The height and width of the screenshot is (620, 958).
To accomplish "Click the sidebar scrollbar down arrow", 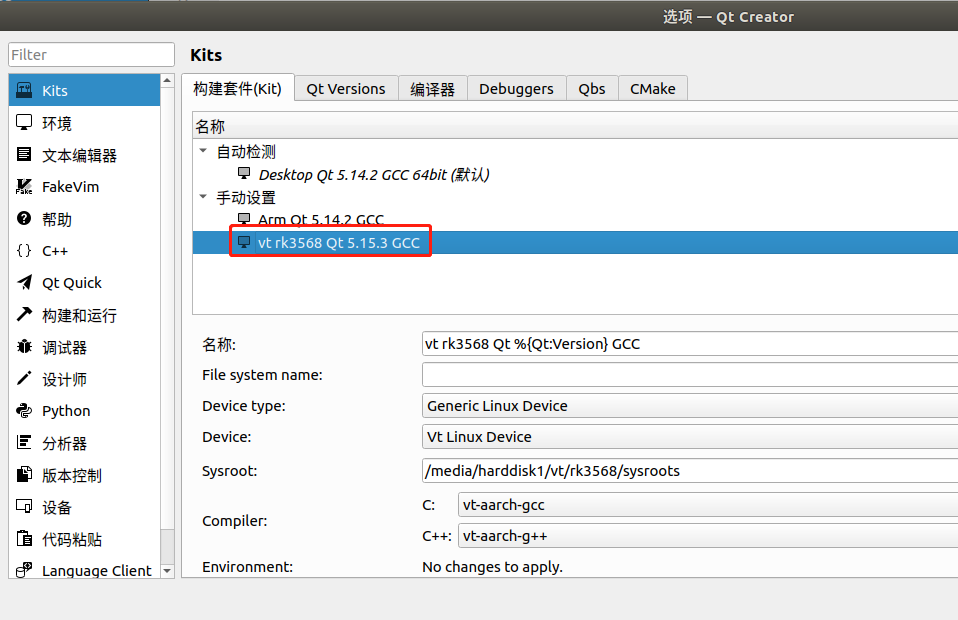I will click(167, 571).
